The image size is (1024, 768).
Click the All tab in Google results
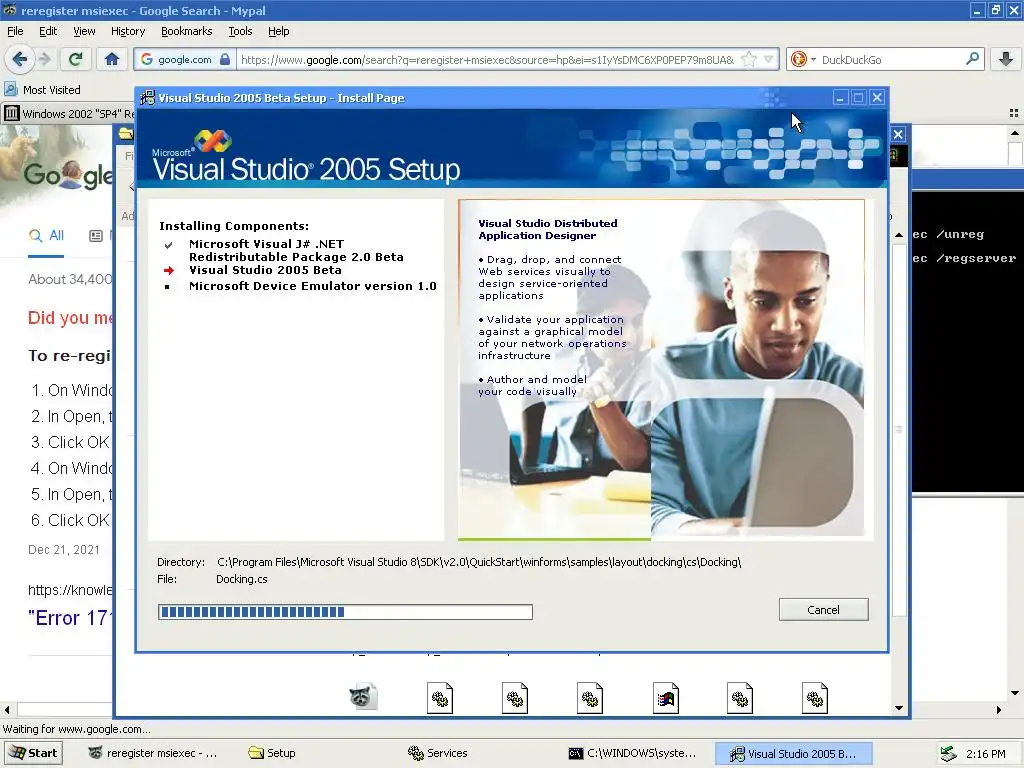point(46,236)
